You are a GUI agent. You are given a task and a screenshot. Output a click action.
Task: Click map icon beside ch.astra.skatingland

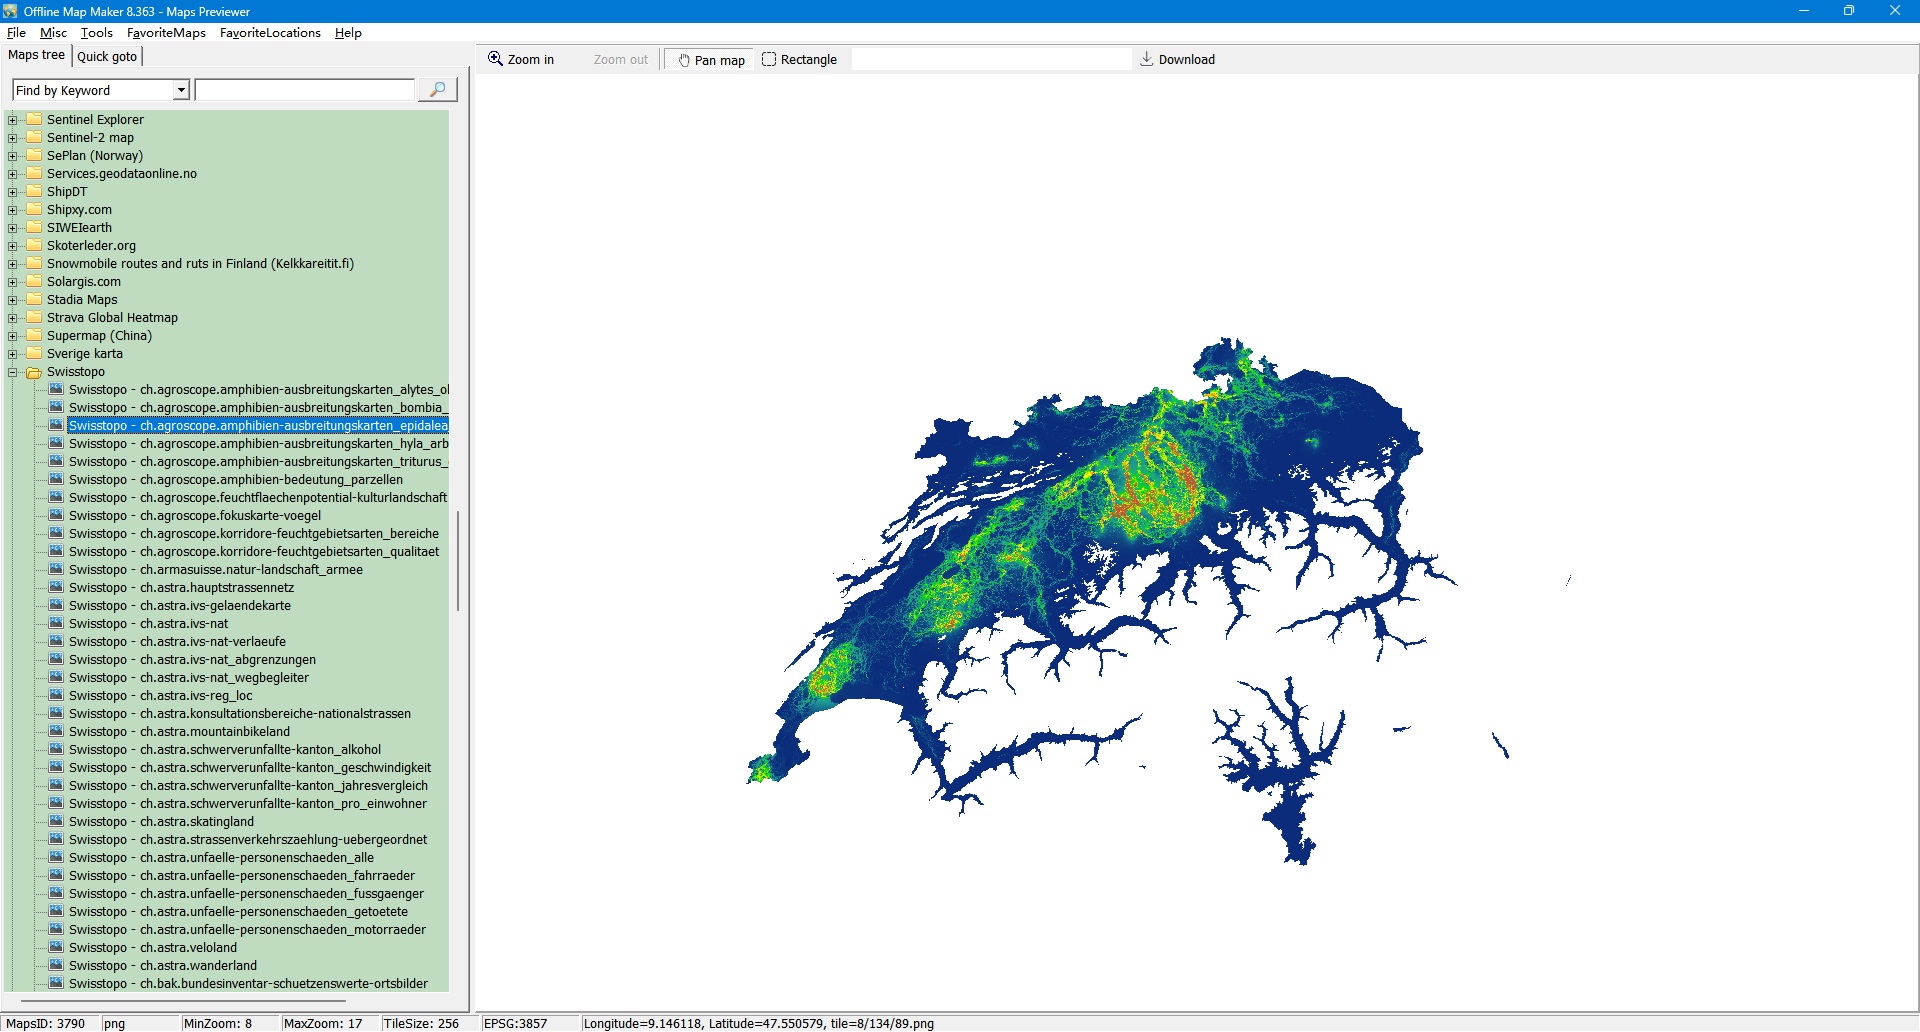tap(56, 822)
